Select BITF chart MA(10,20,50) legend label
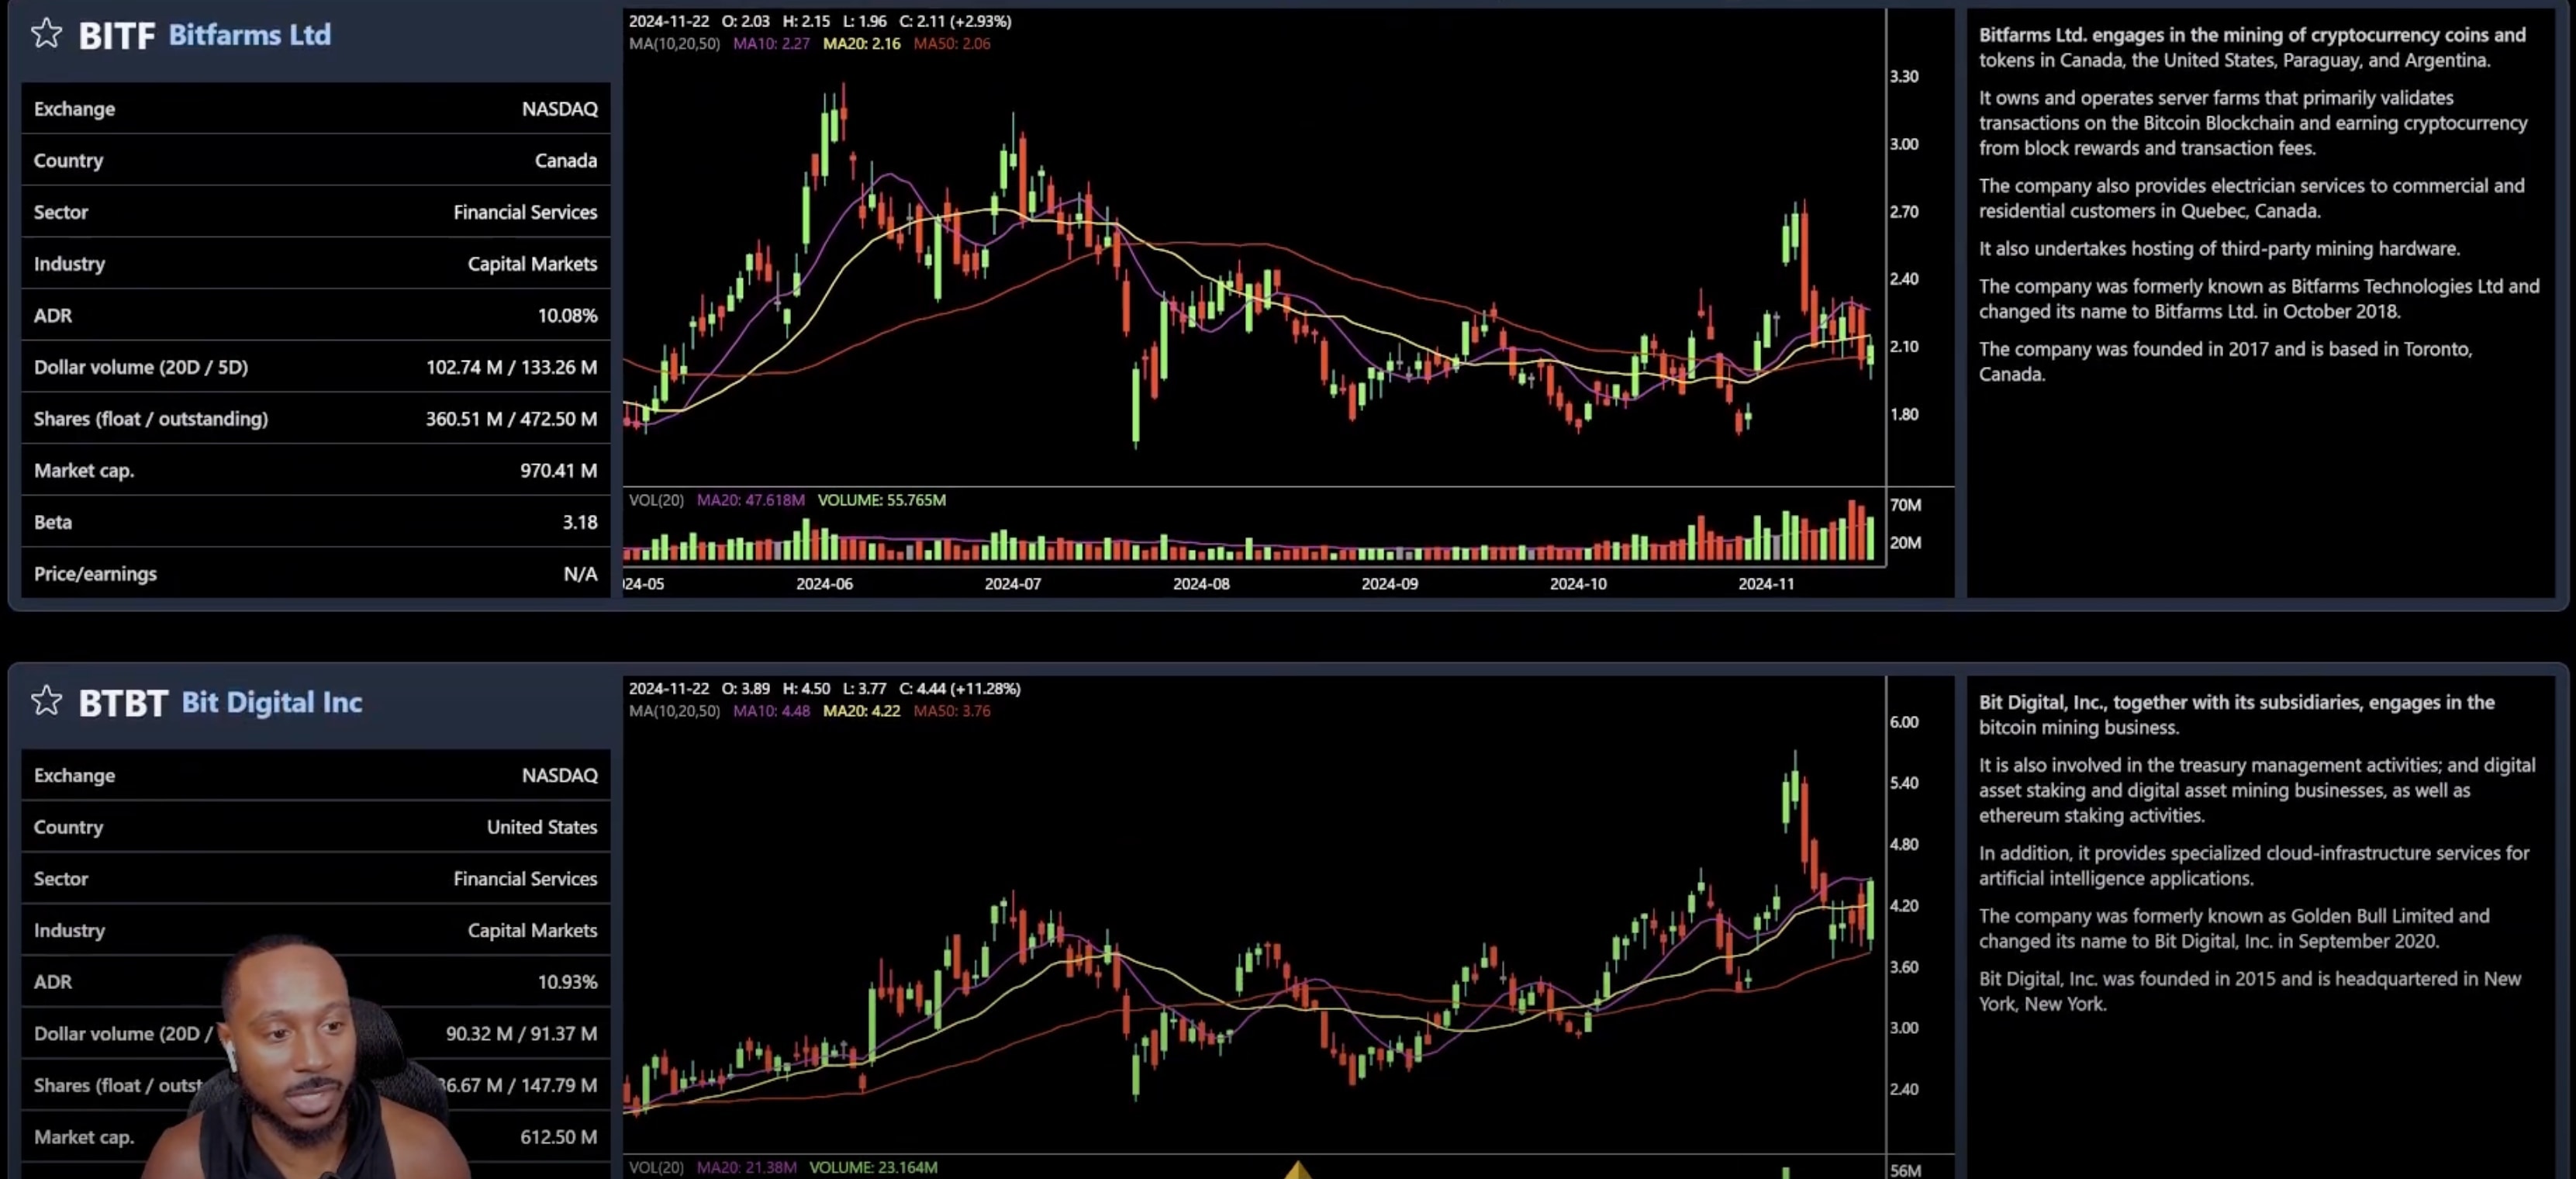 674,43
